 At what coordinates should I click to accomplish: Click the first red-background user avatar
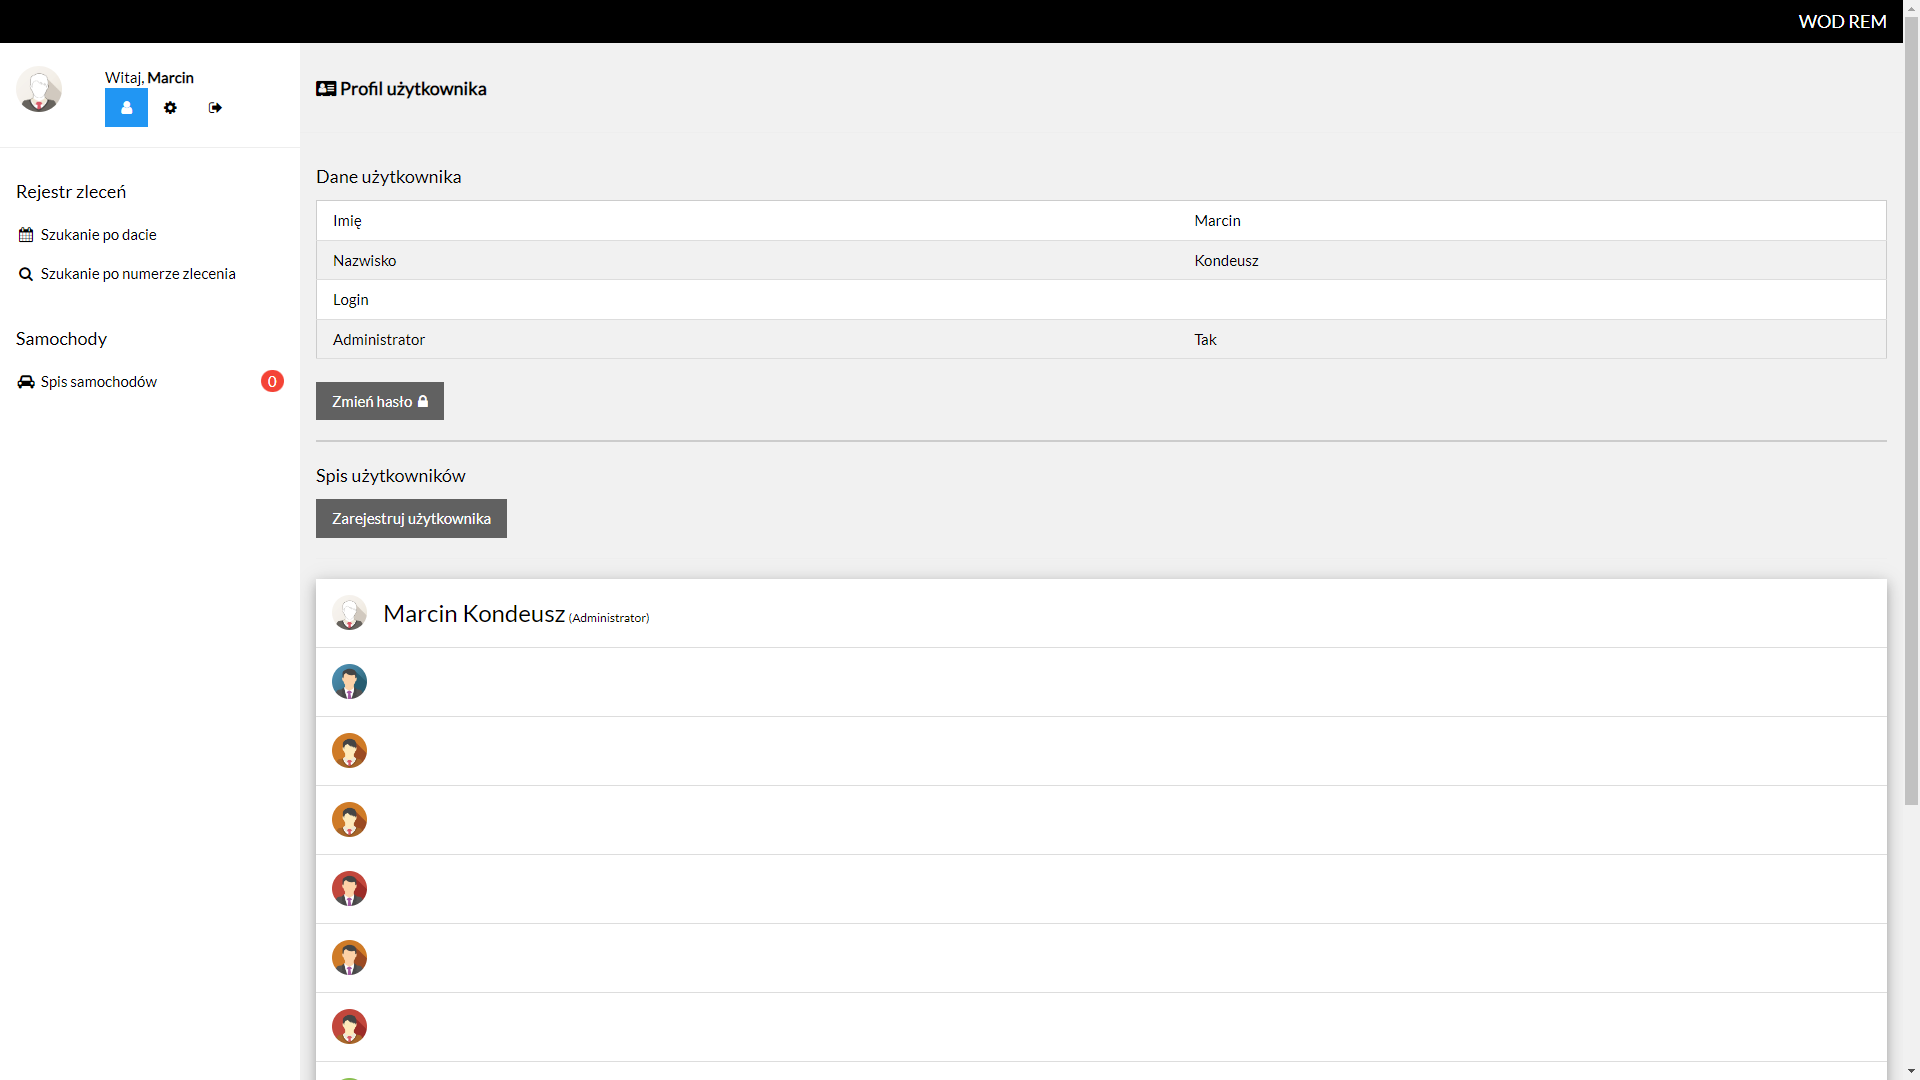pos(349,889)
